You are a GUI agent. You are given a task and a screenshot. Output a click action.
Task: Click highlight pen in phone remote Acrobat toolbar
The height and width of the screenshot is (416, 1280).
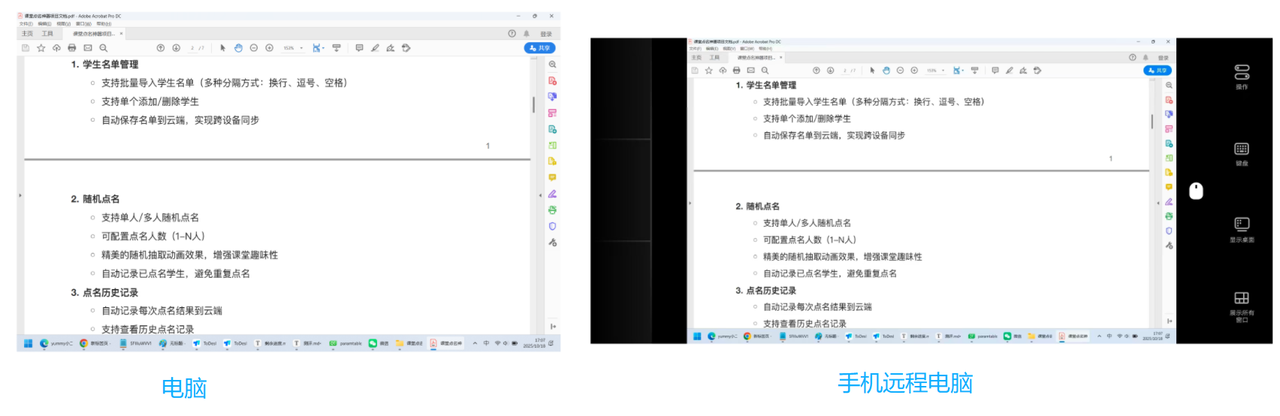point(1009,70)
